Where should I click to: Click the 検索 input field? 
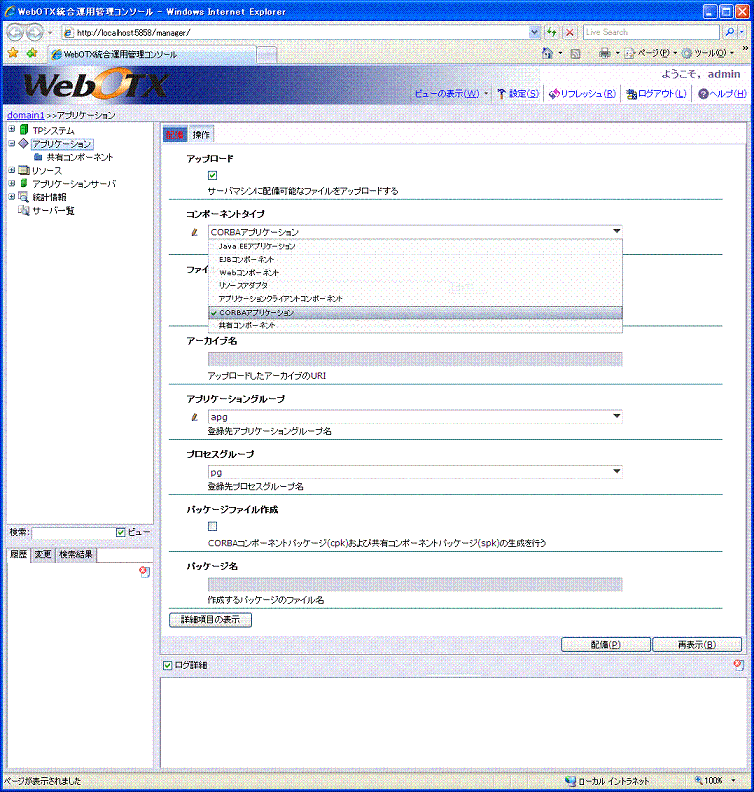[x=72, y=533]
